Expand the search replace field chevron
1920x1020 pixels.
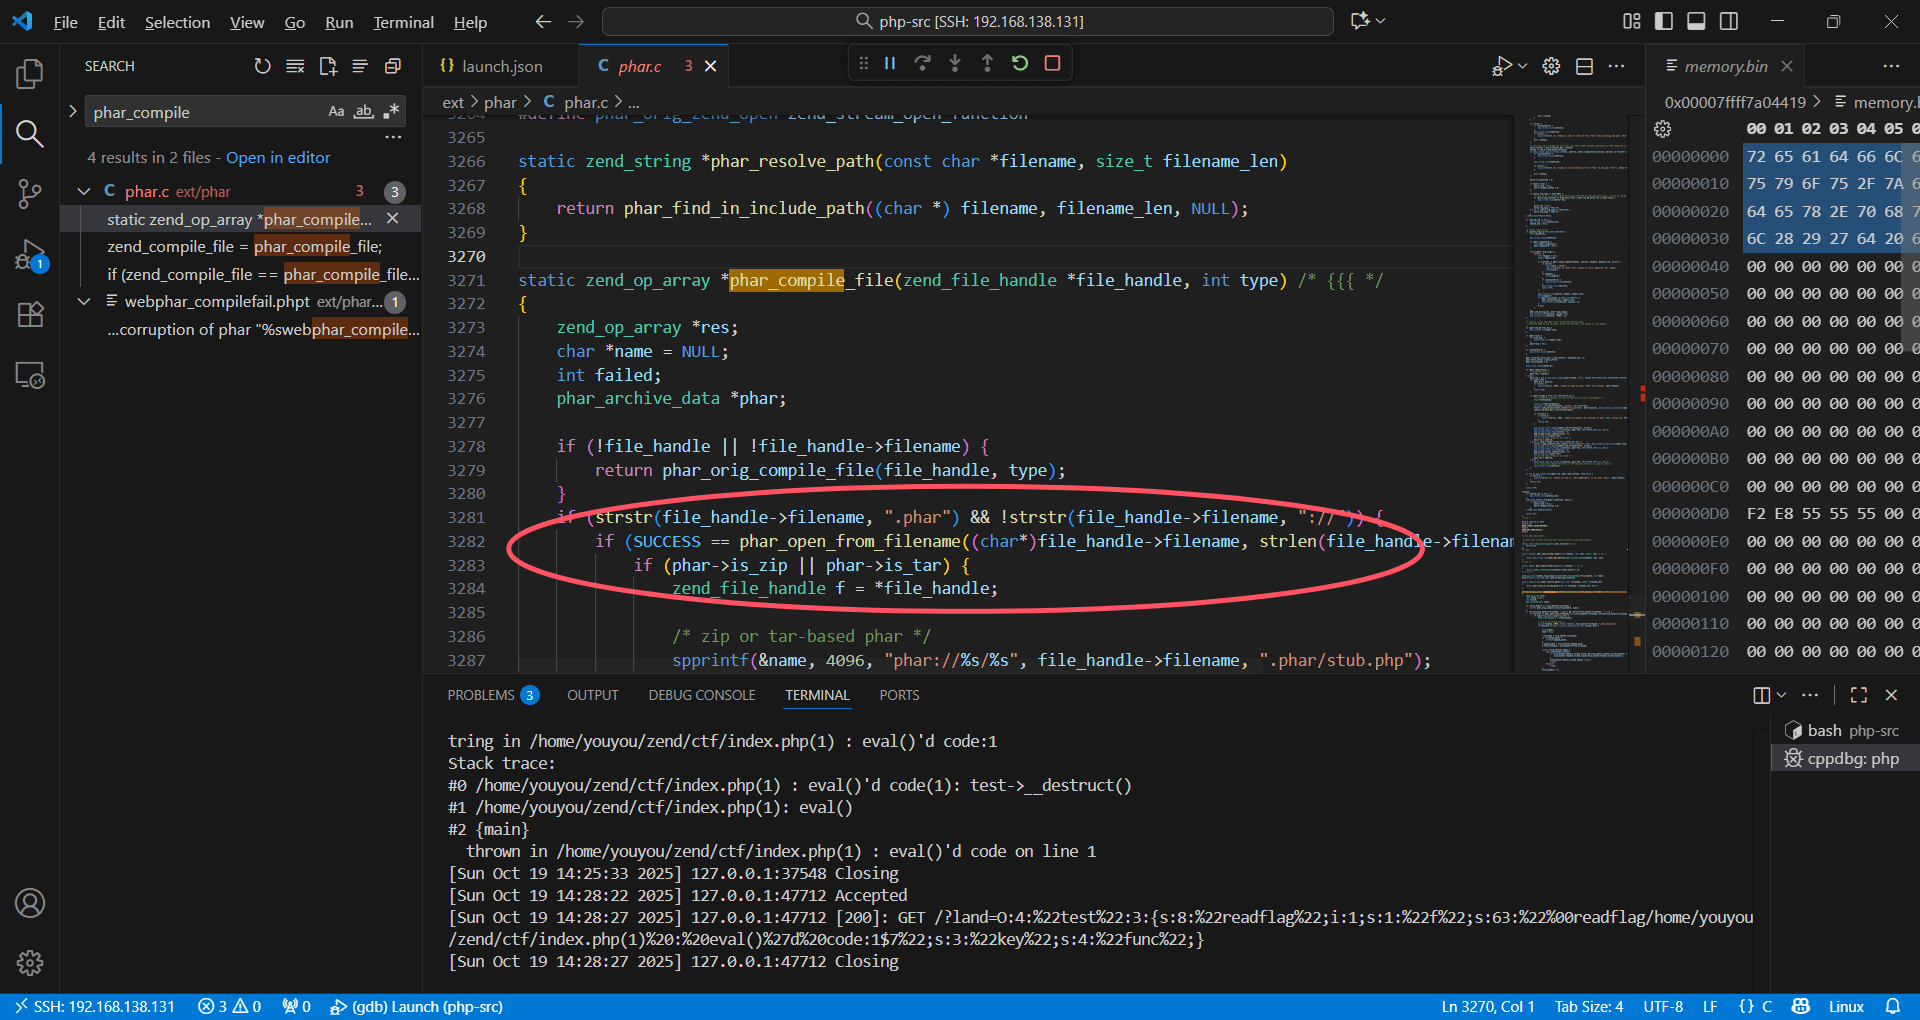[x=72, y=112]
